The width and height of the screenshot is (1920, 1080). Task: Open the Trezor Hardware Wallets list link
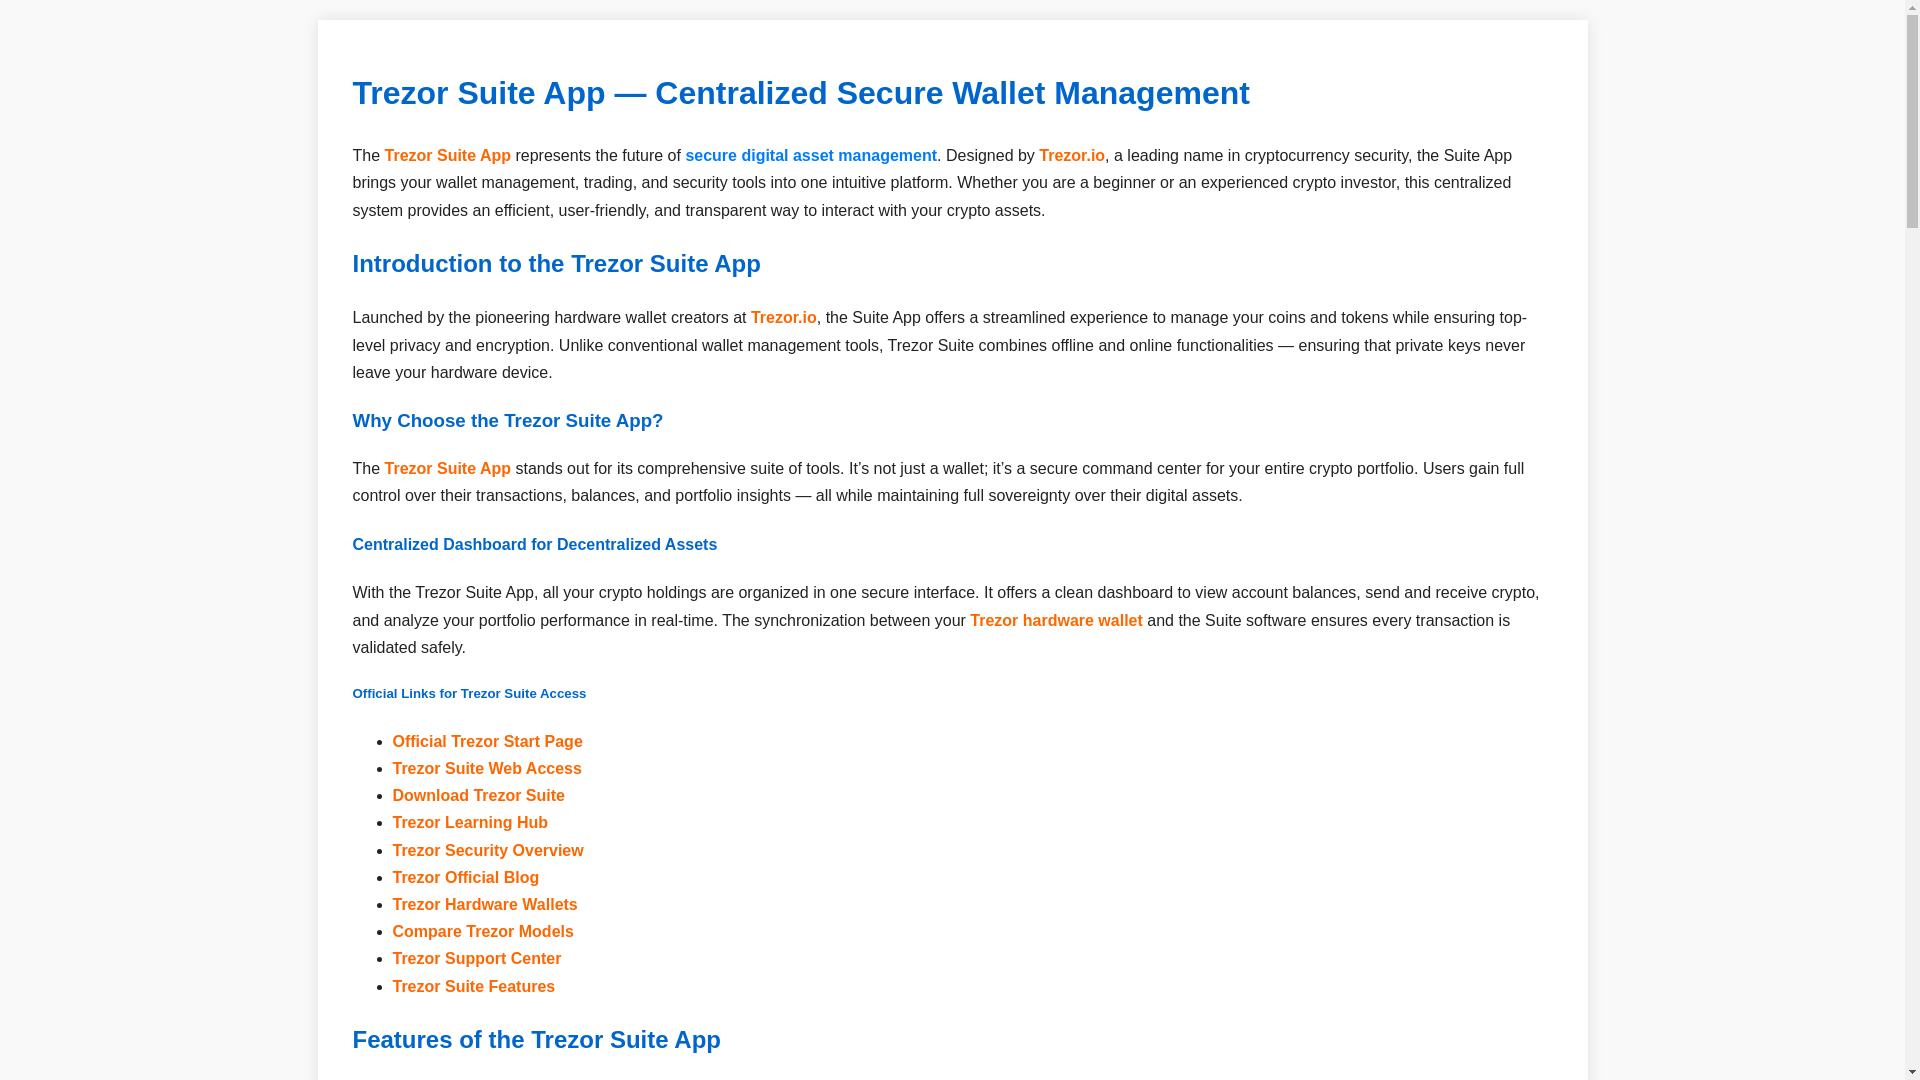coord(484,904)
